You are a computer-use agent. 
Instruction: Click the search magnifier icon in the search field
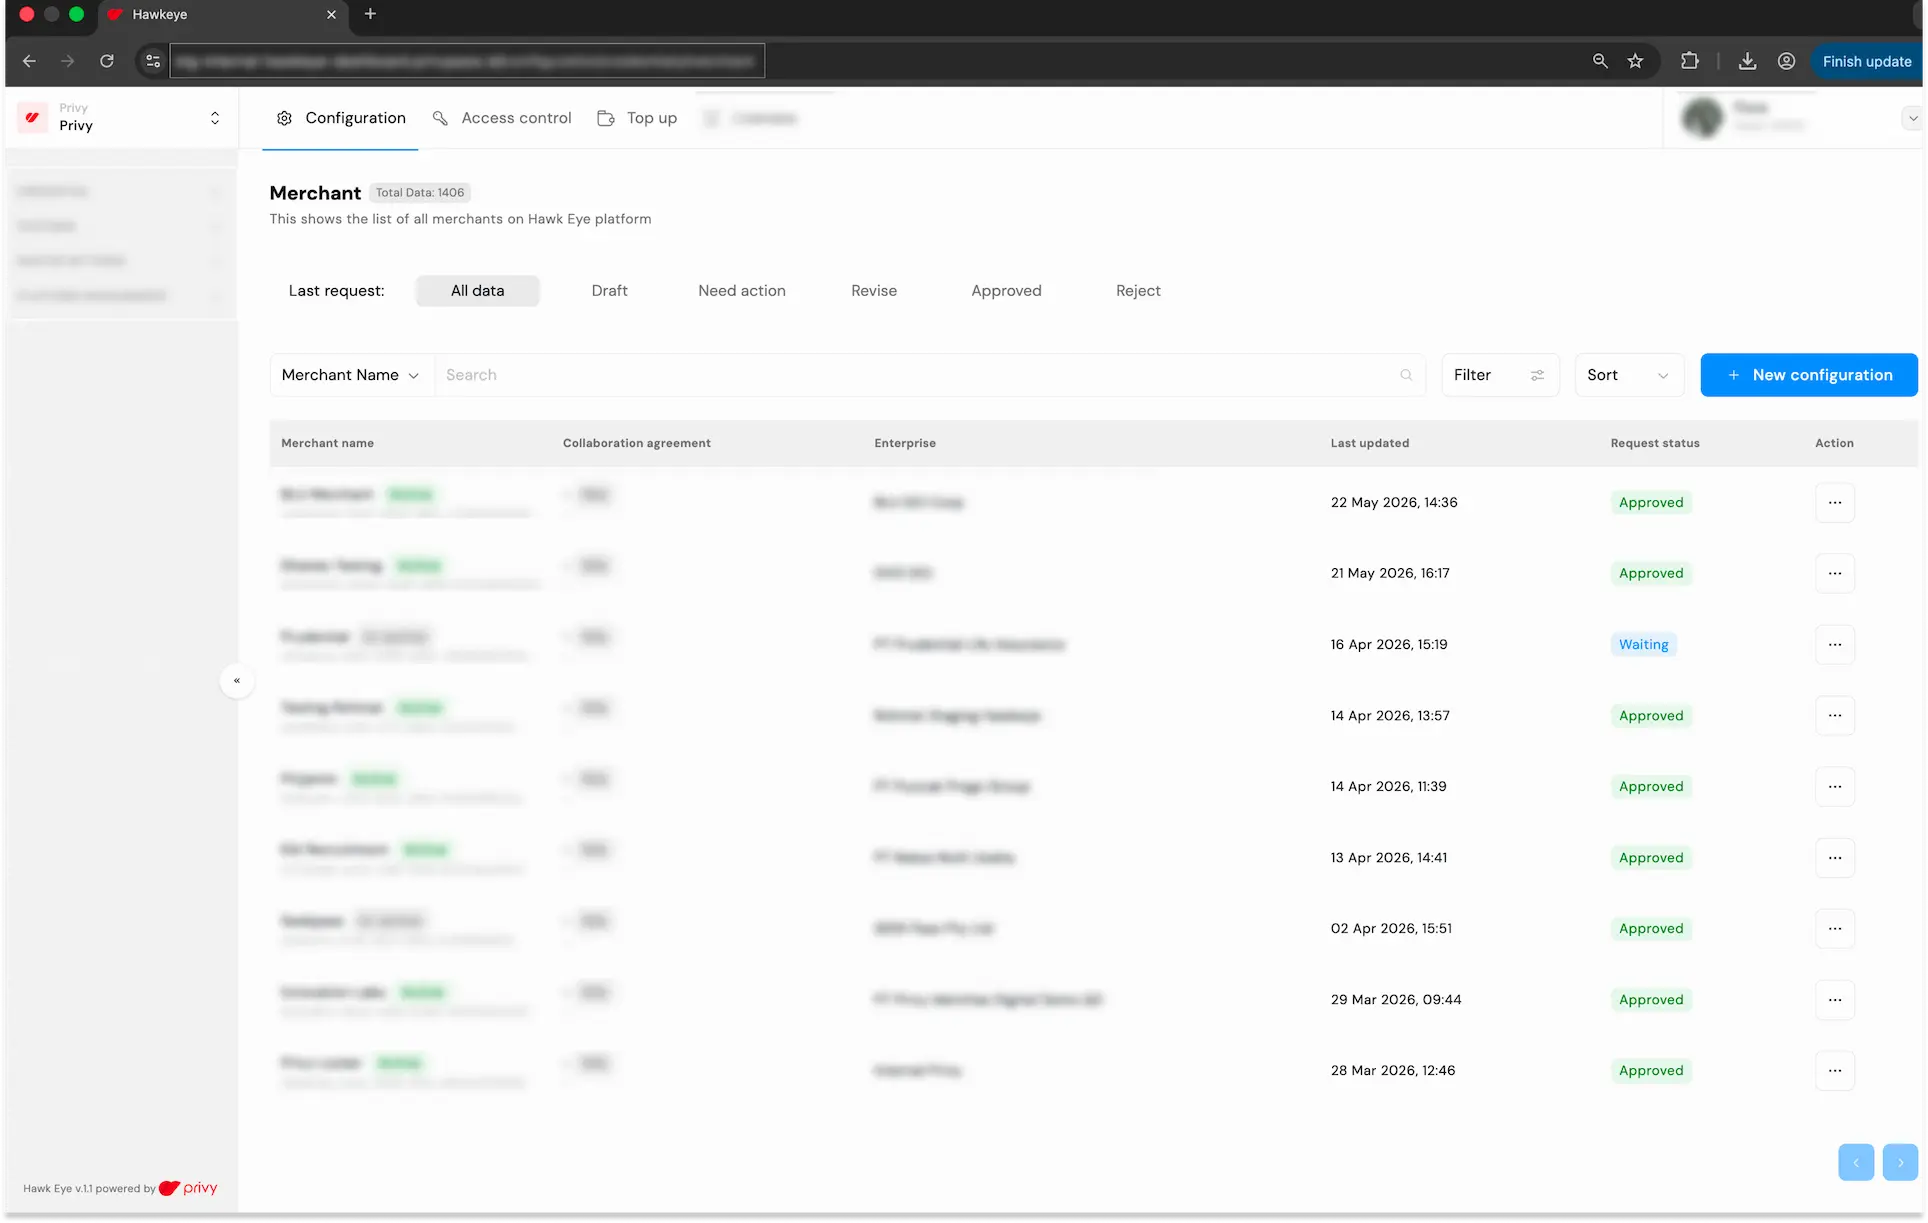(x=1406, y=375)
